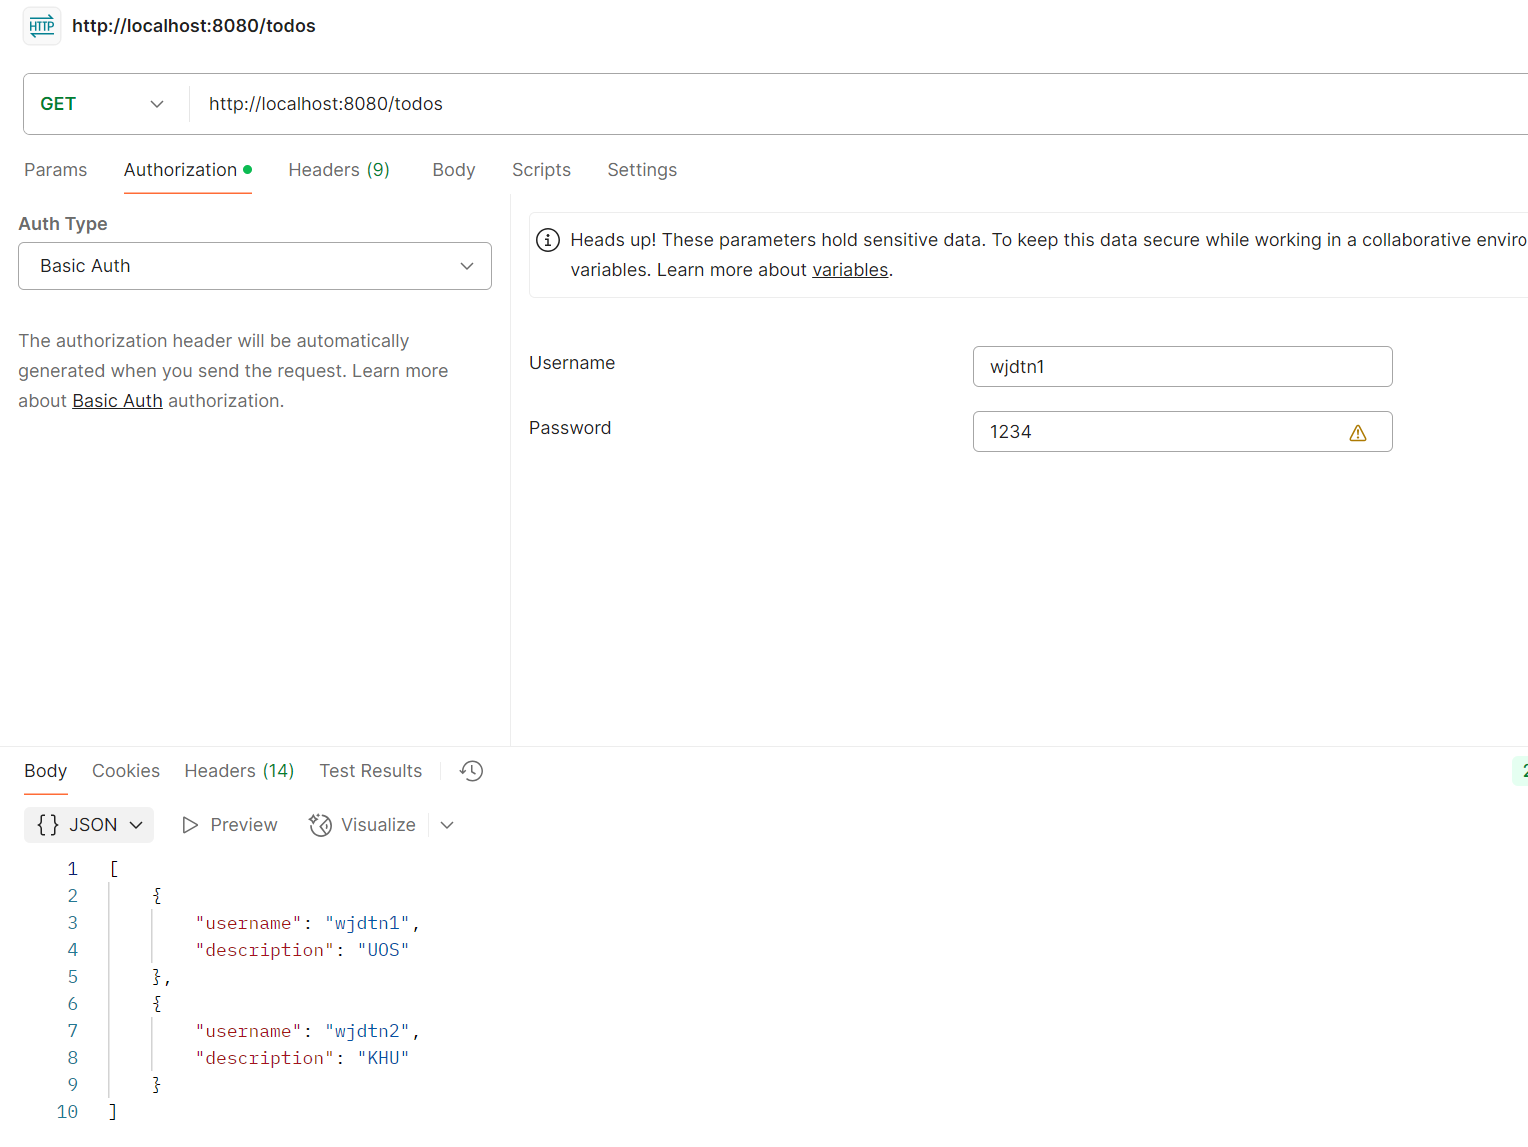
Task: Open the request Headers (9) tab
Action: [x=339, y=170]
